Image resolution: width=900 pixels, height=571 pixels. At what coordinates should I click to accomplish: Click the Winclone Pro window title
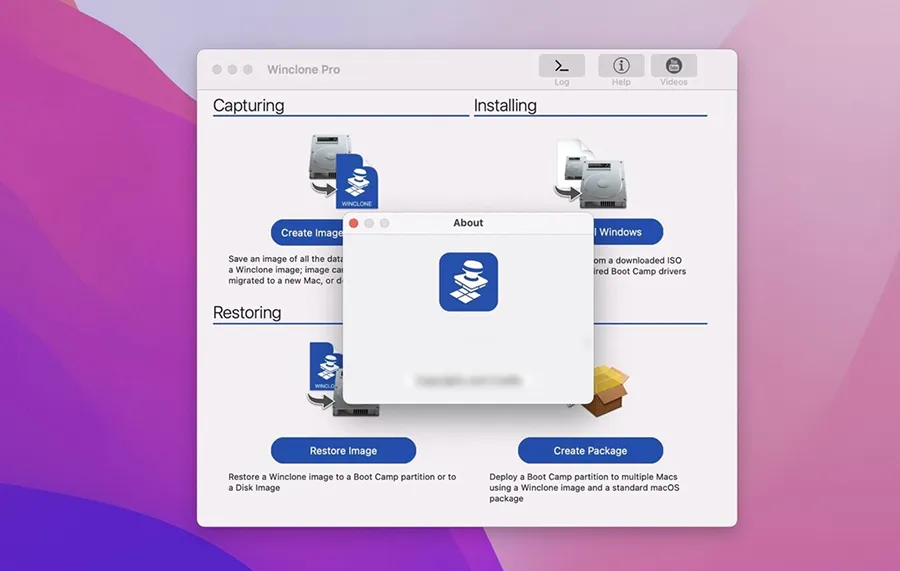303,70
